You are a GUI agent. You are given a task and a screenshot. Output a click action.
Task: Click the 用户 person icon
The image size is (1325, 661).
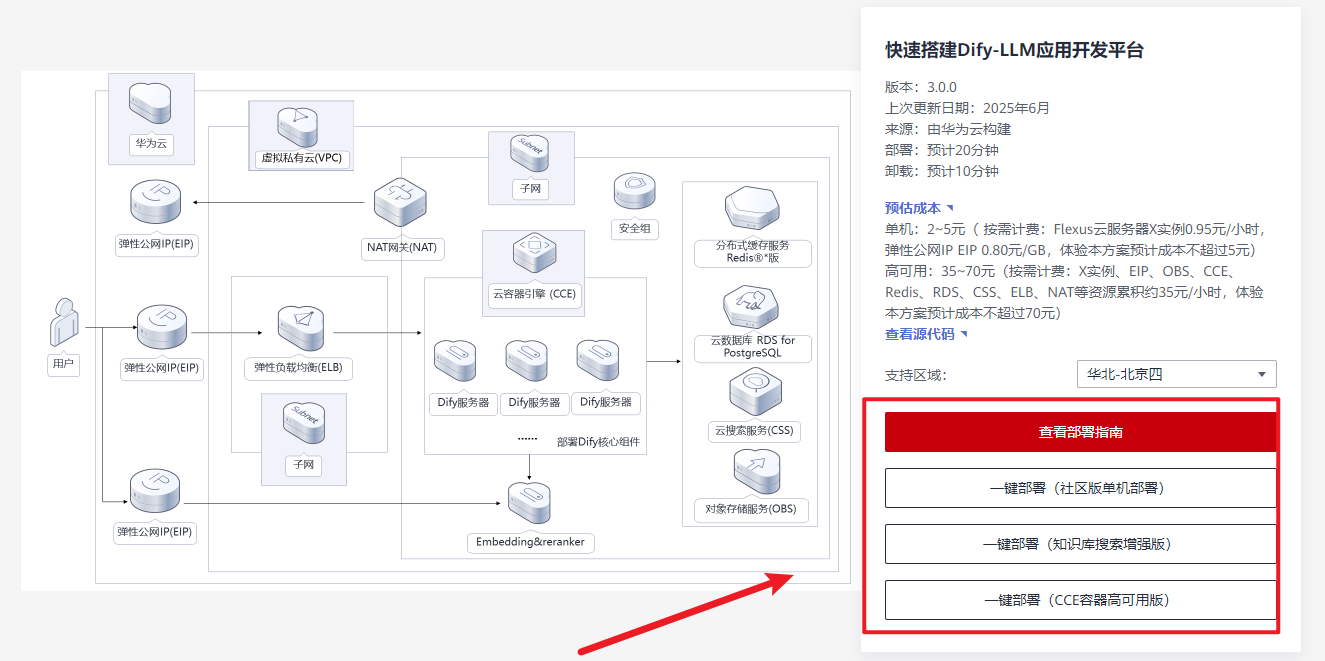(64, 323)
